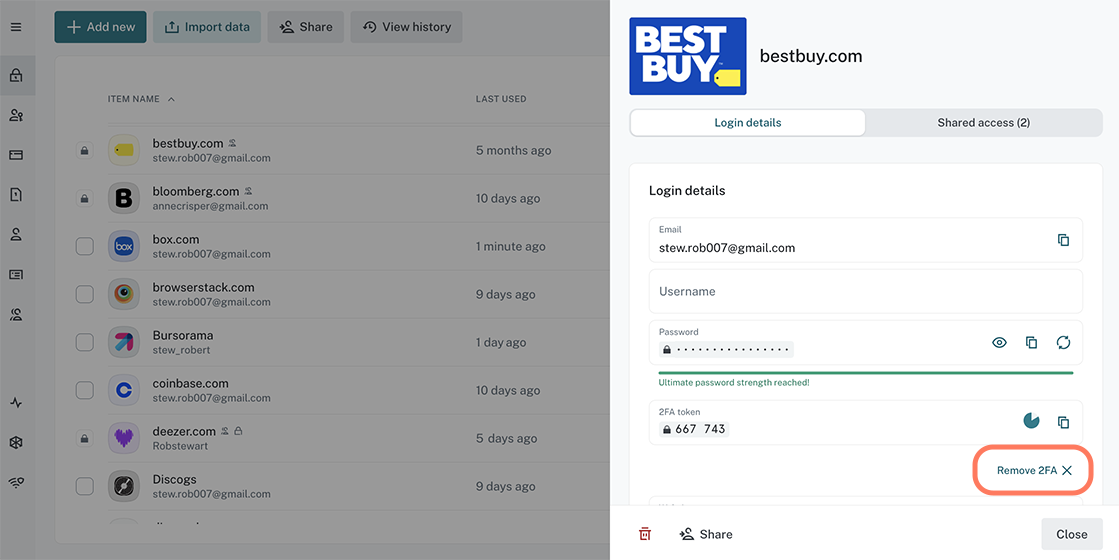Select the 2FA token 667 743
Image resolution: width=1119 pixels, height=560 pixels.
[x=694, y=429]
